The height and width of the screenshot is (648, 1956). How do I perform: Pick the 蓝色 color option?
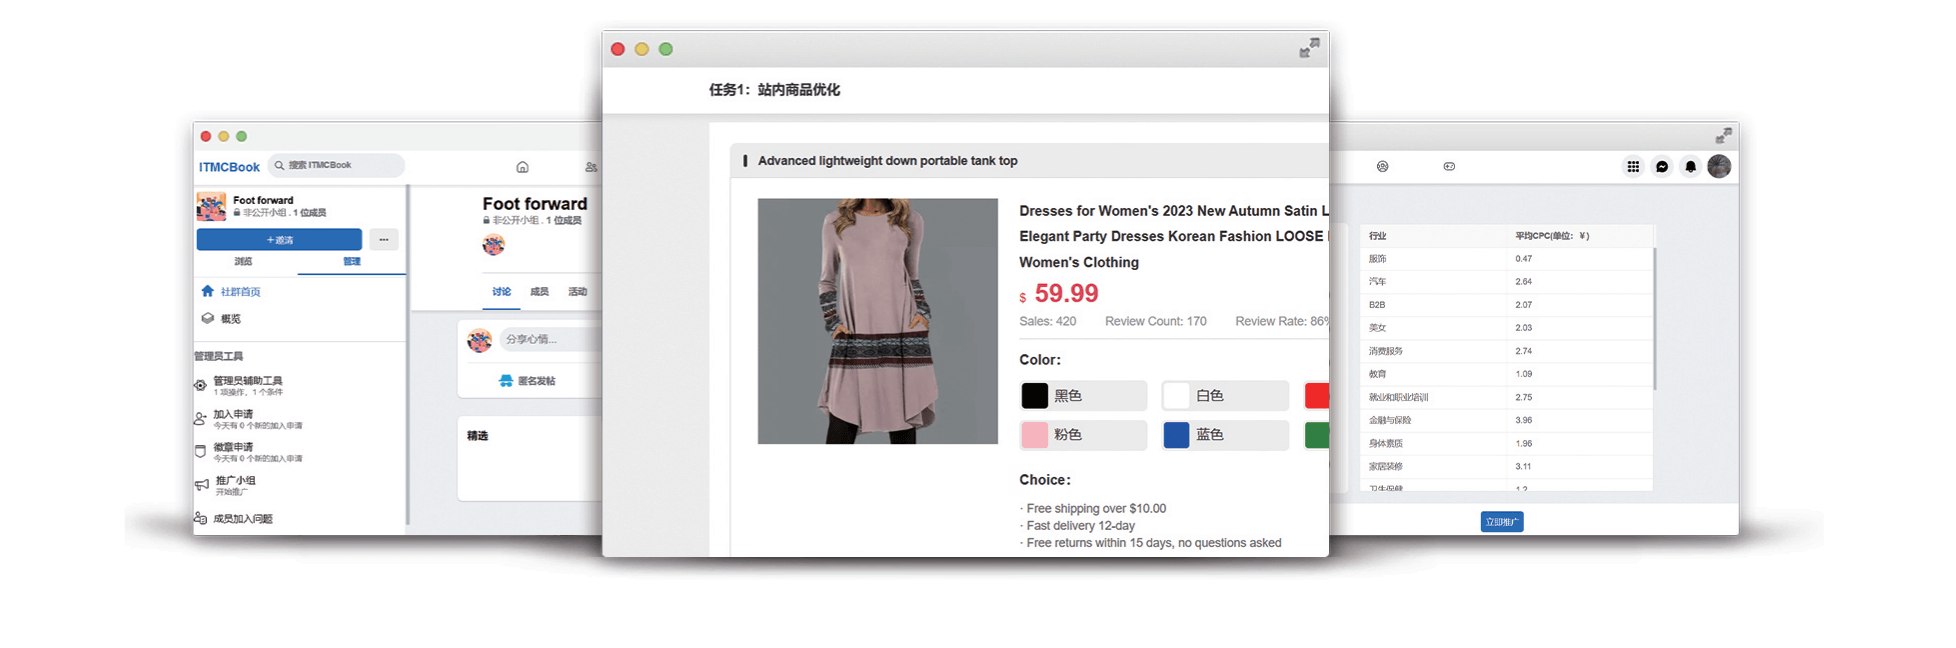[x=1225, y=435]
